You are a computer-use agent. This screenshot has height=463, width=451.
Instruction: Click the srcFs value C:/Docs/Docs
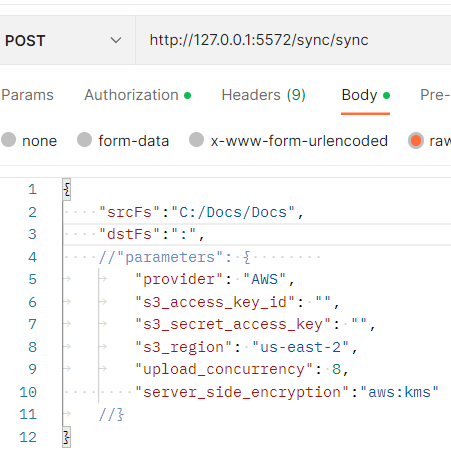tap(233, 212)
